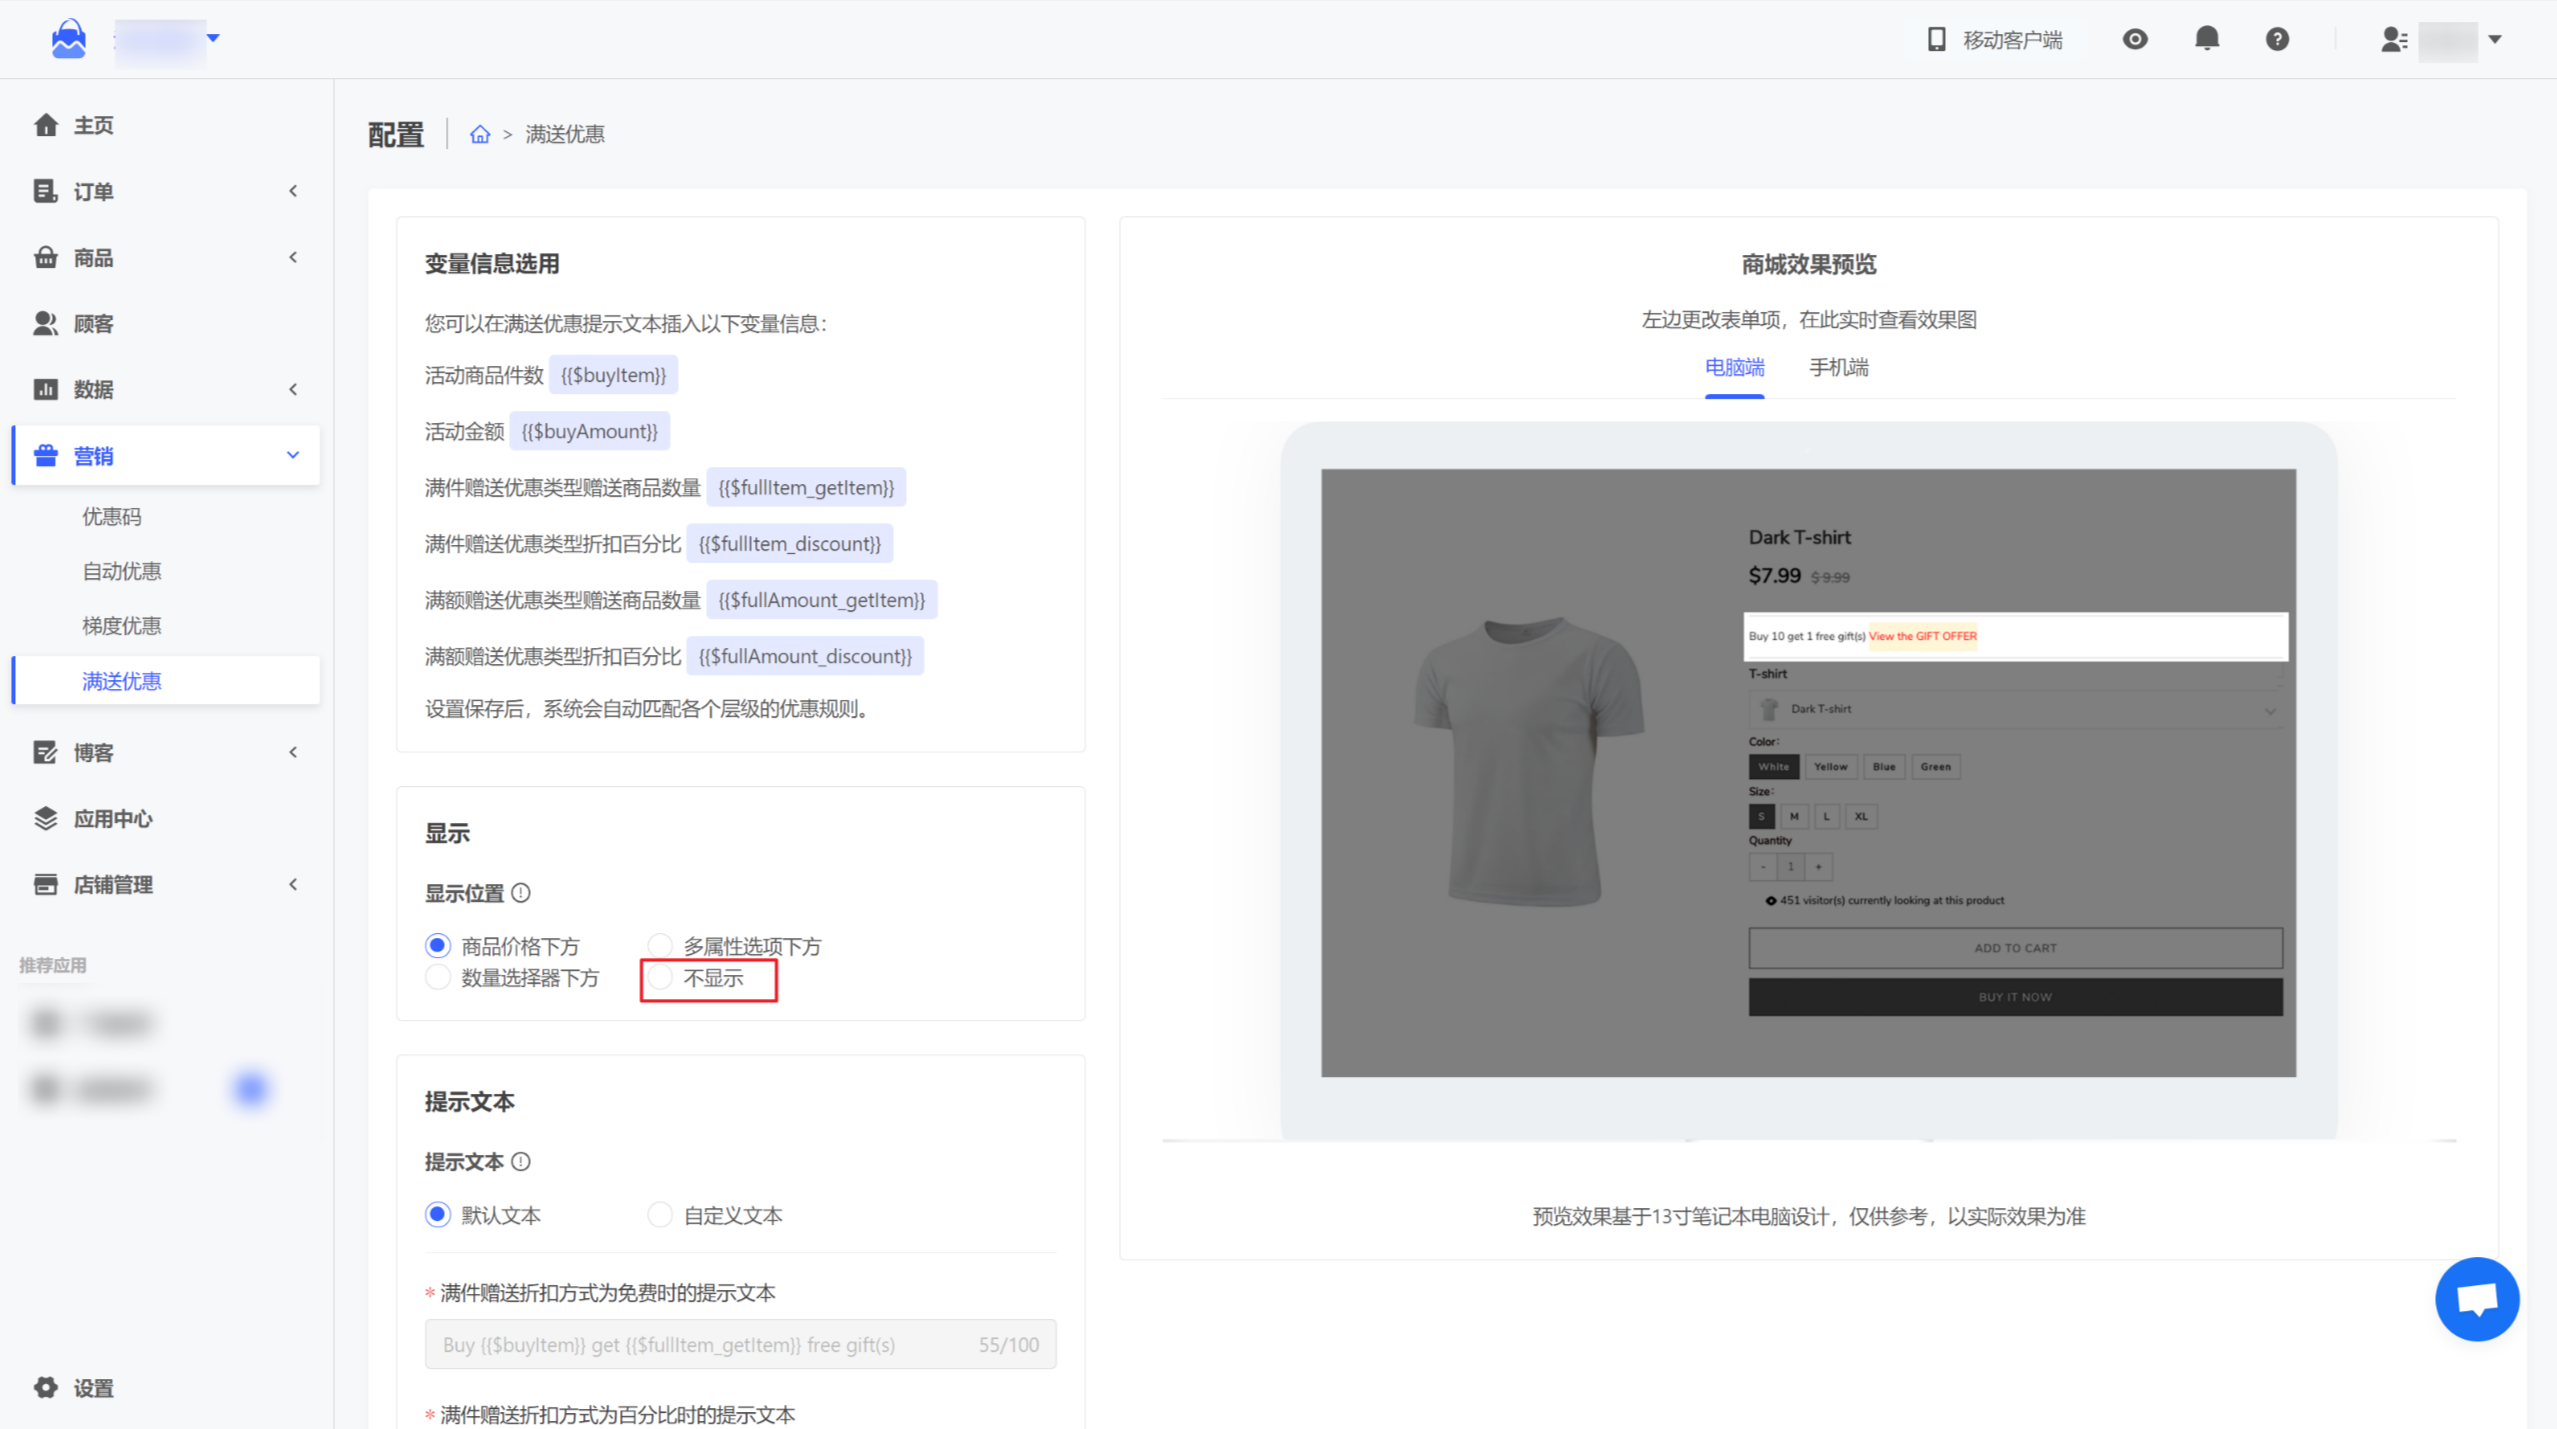
Task: Click the 订单 orders icon
Action: pos(45,191)
